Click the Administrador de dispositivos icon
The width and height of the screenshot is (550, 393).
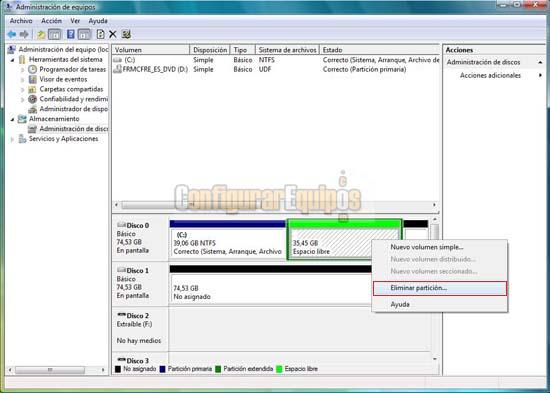pos(33,109)
